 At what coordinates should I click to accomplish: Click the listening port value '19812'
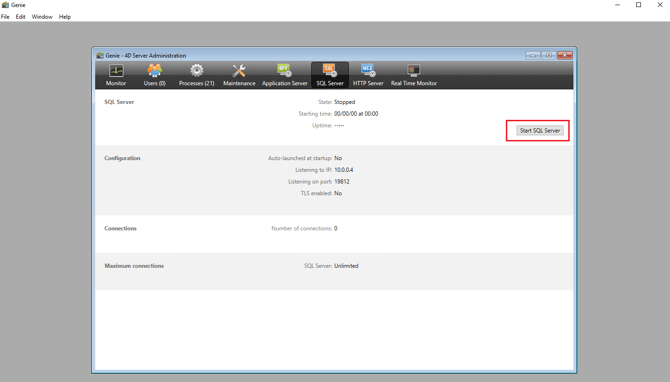tap(342, 182)
